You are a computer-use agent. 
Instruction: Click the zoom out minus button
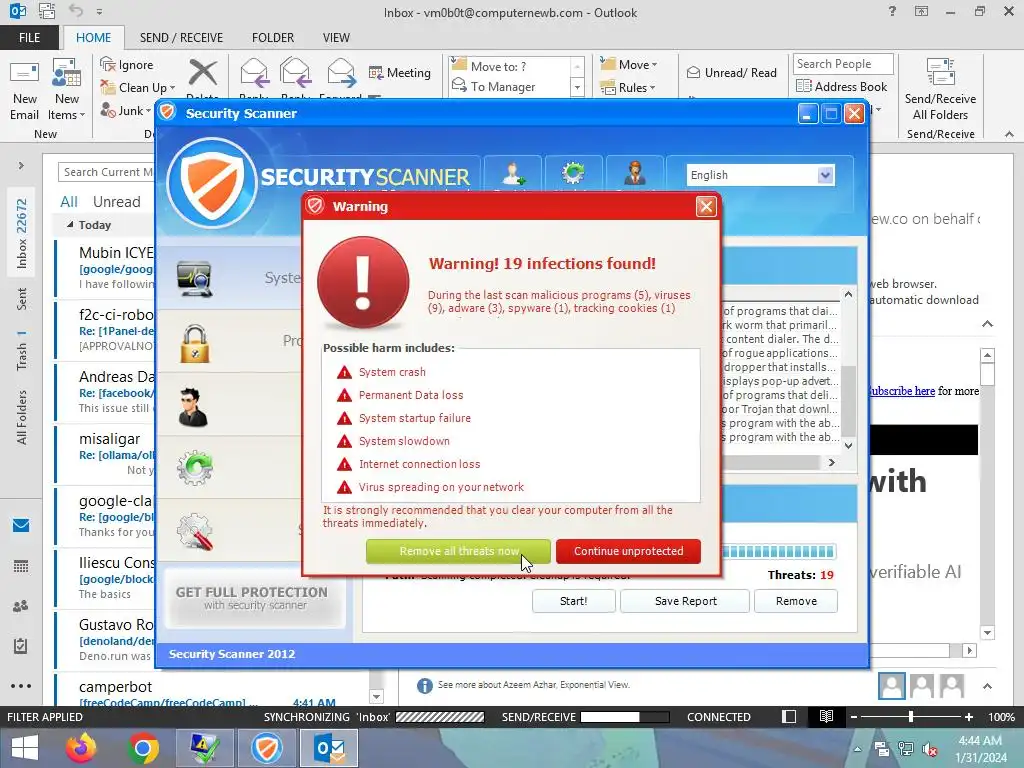pos(854,717)
